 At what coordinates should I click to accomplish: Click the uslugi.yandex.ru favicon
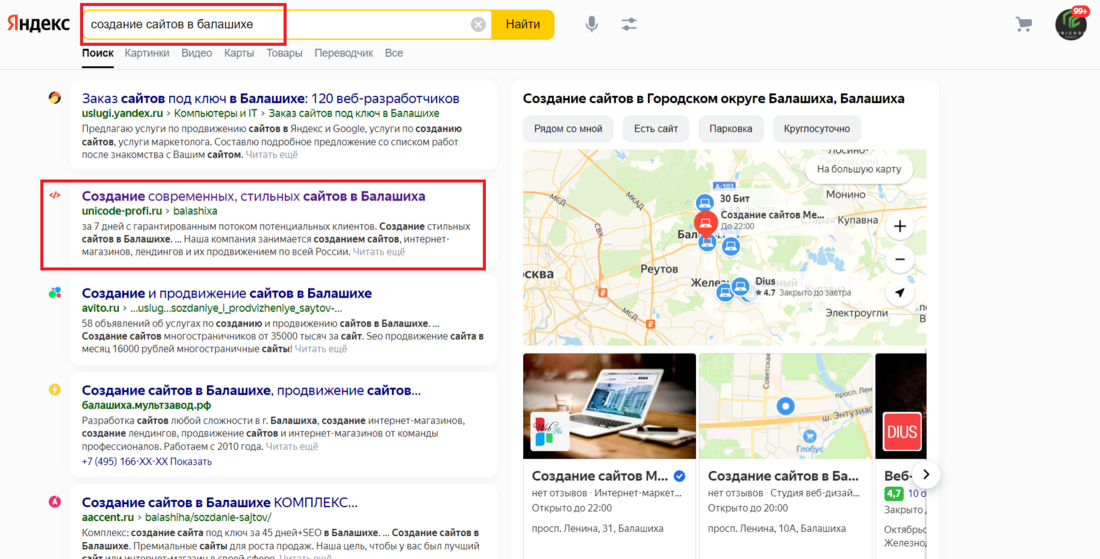[x=55, y=98]
